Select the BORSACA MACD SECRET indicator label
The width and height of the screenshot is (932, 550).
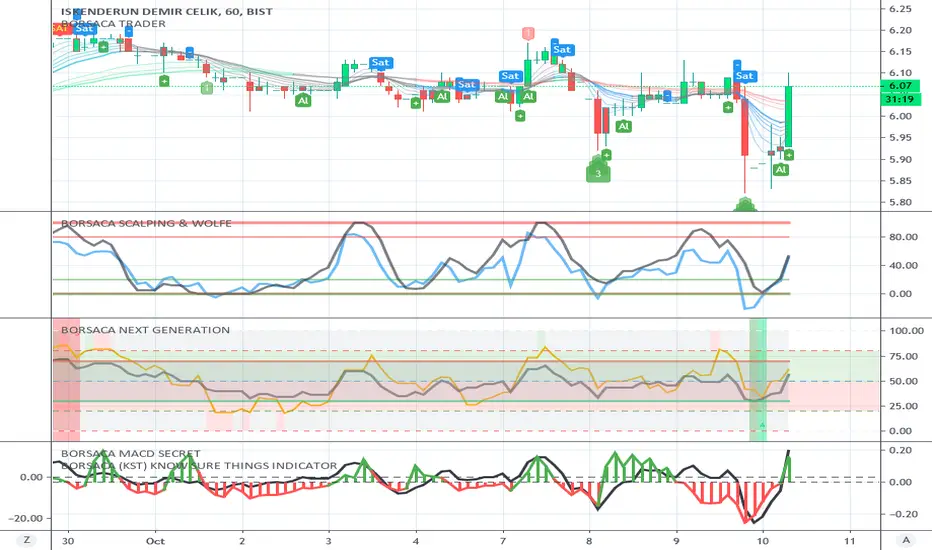[130, 454]
